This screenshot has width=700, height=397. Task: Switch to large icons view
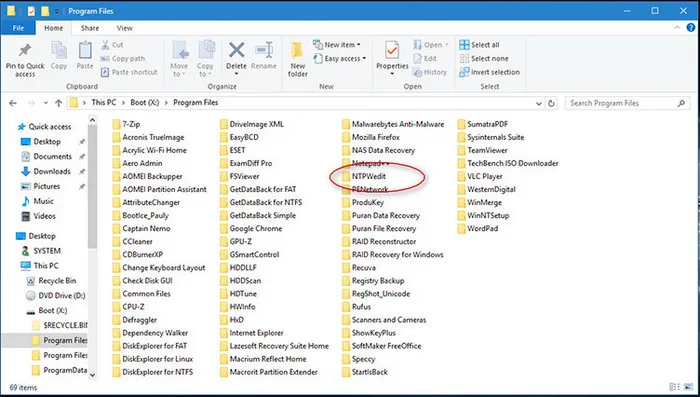point(688,387)
